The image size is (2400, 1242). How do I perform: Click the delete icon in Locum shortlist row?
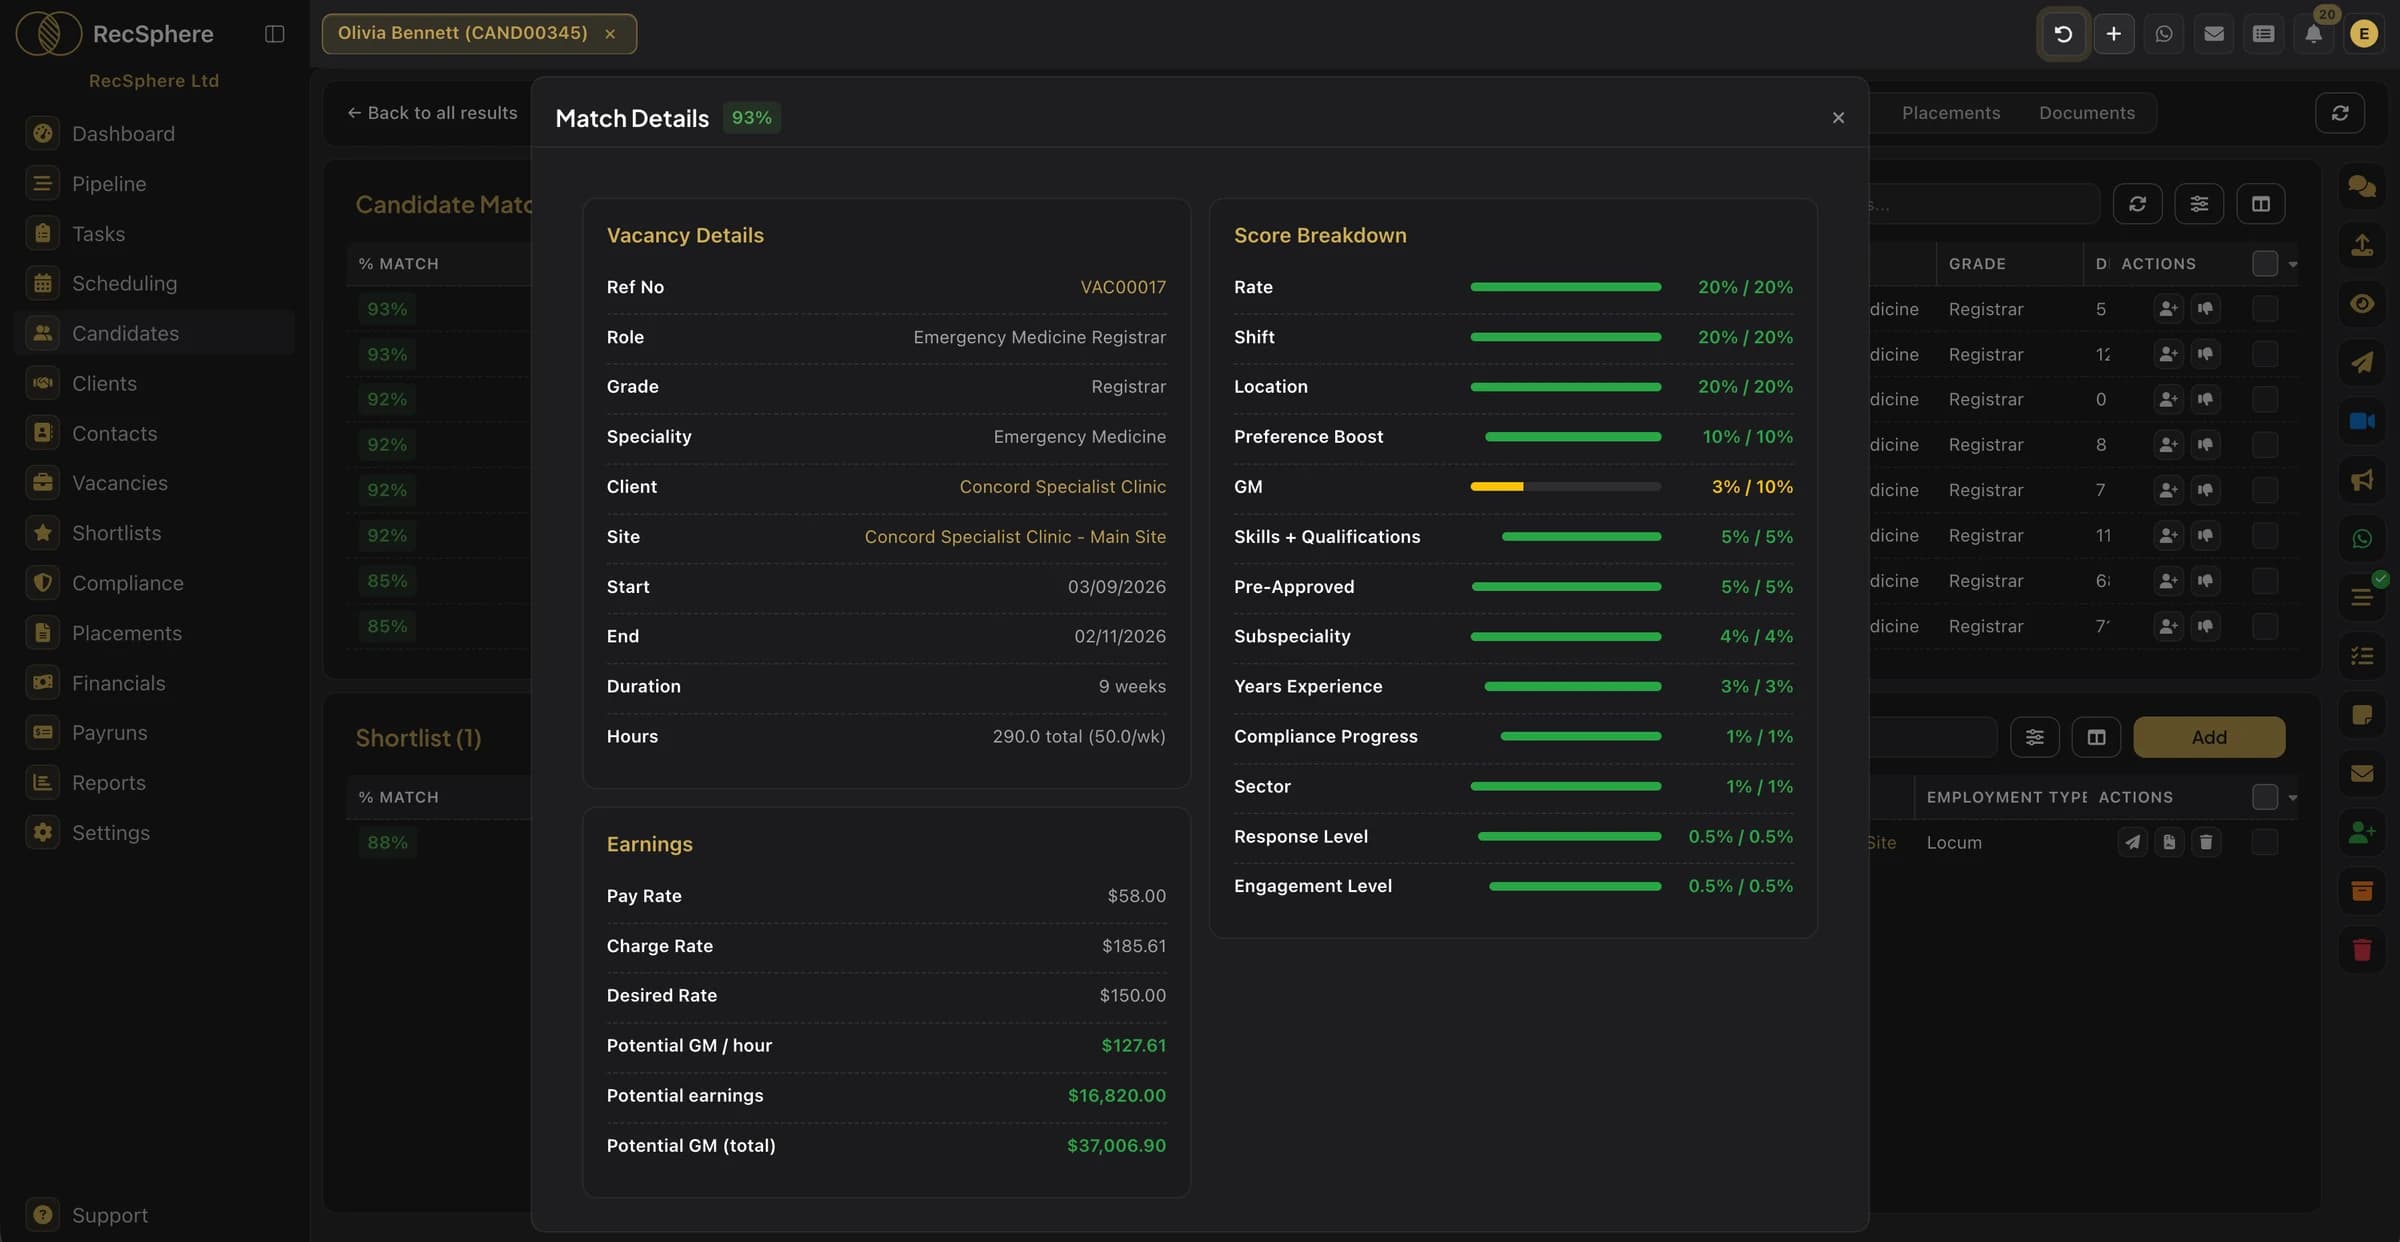[2206, 843]
